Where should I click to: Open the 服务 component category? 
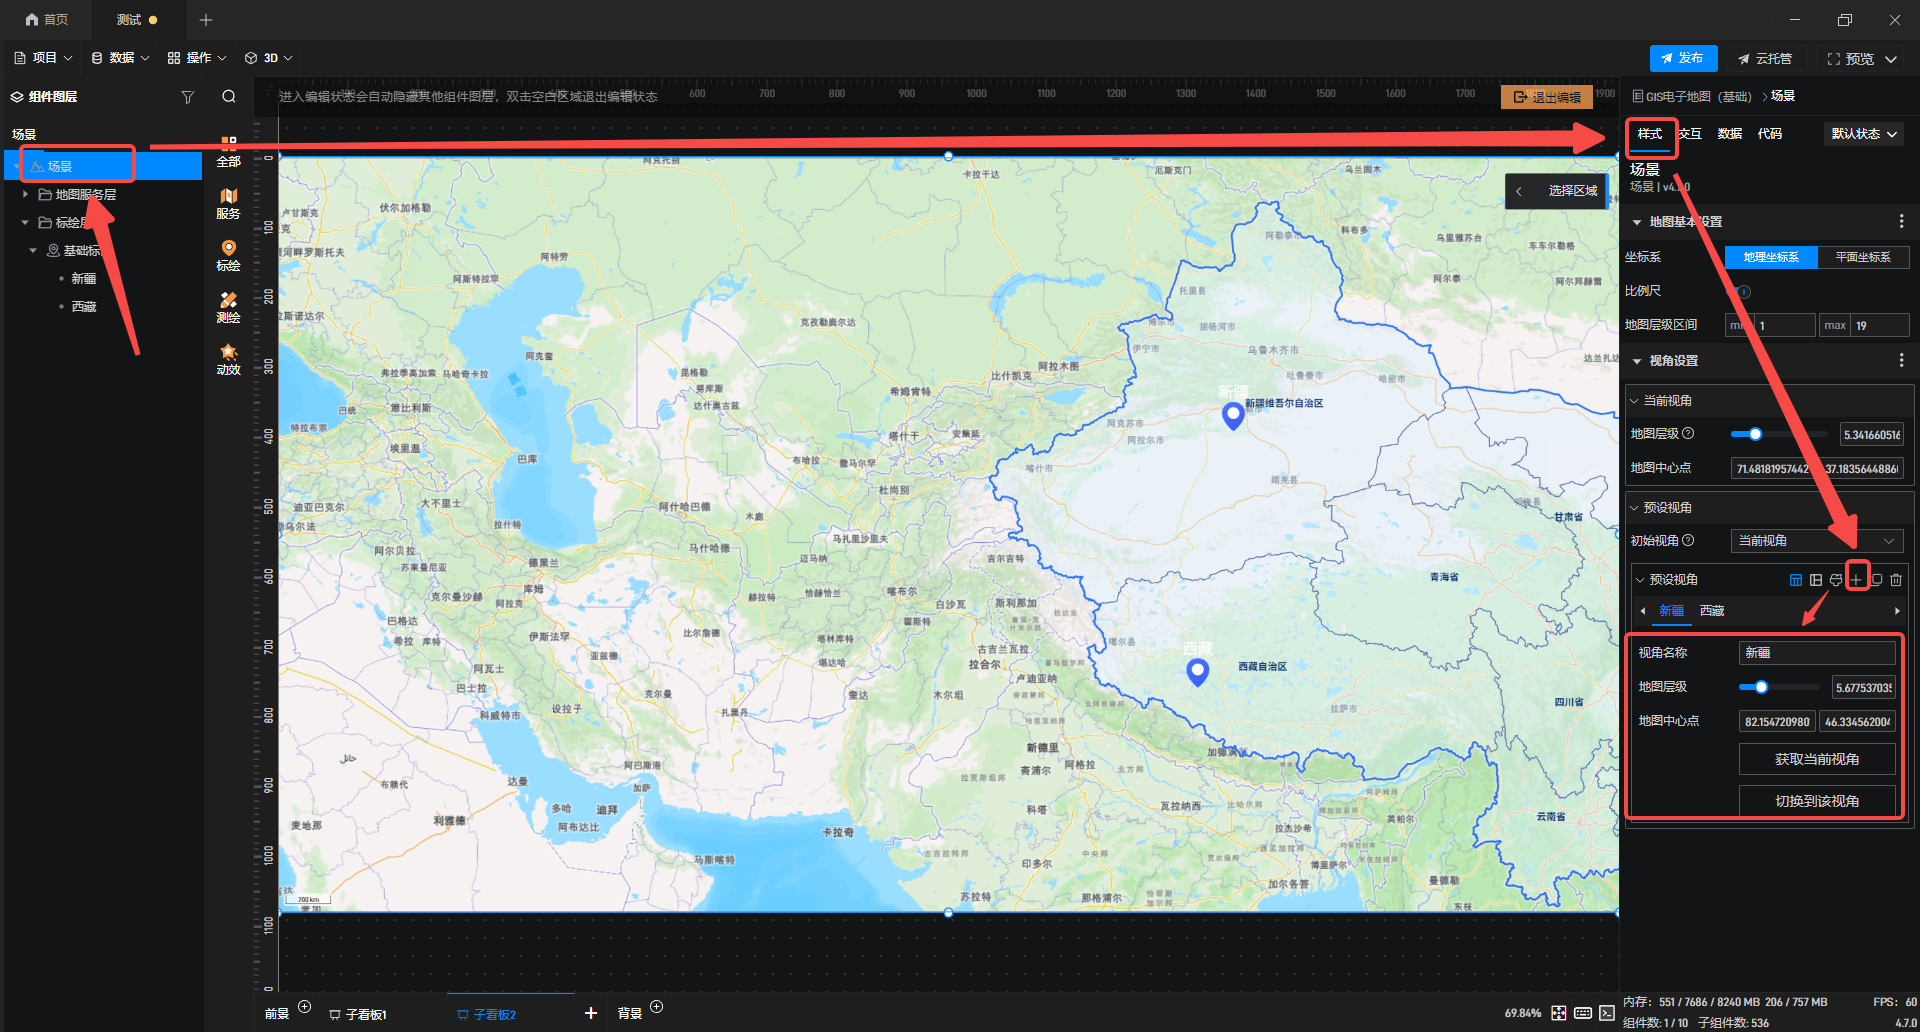pos(228,203)
